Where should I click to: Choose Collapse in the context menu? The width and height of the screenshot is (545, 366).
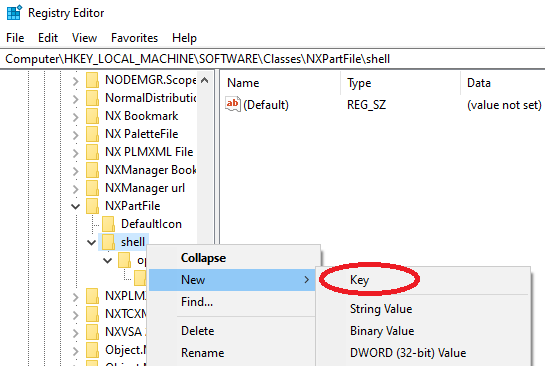point(232,258)
